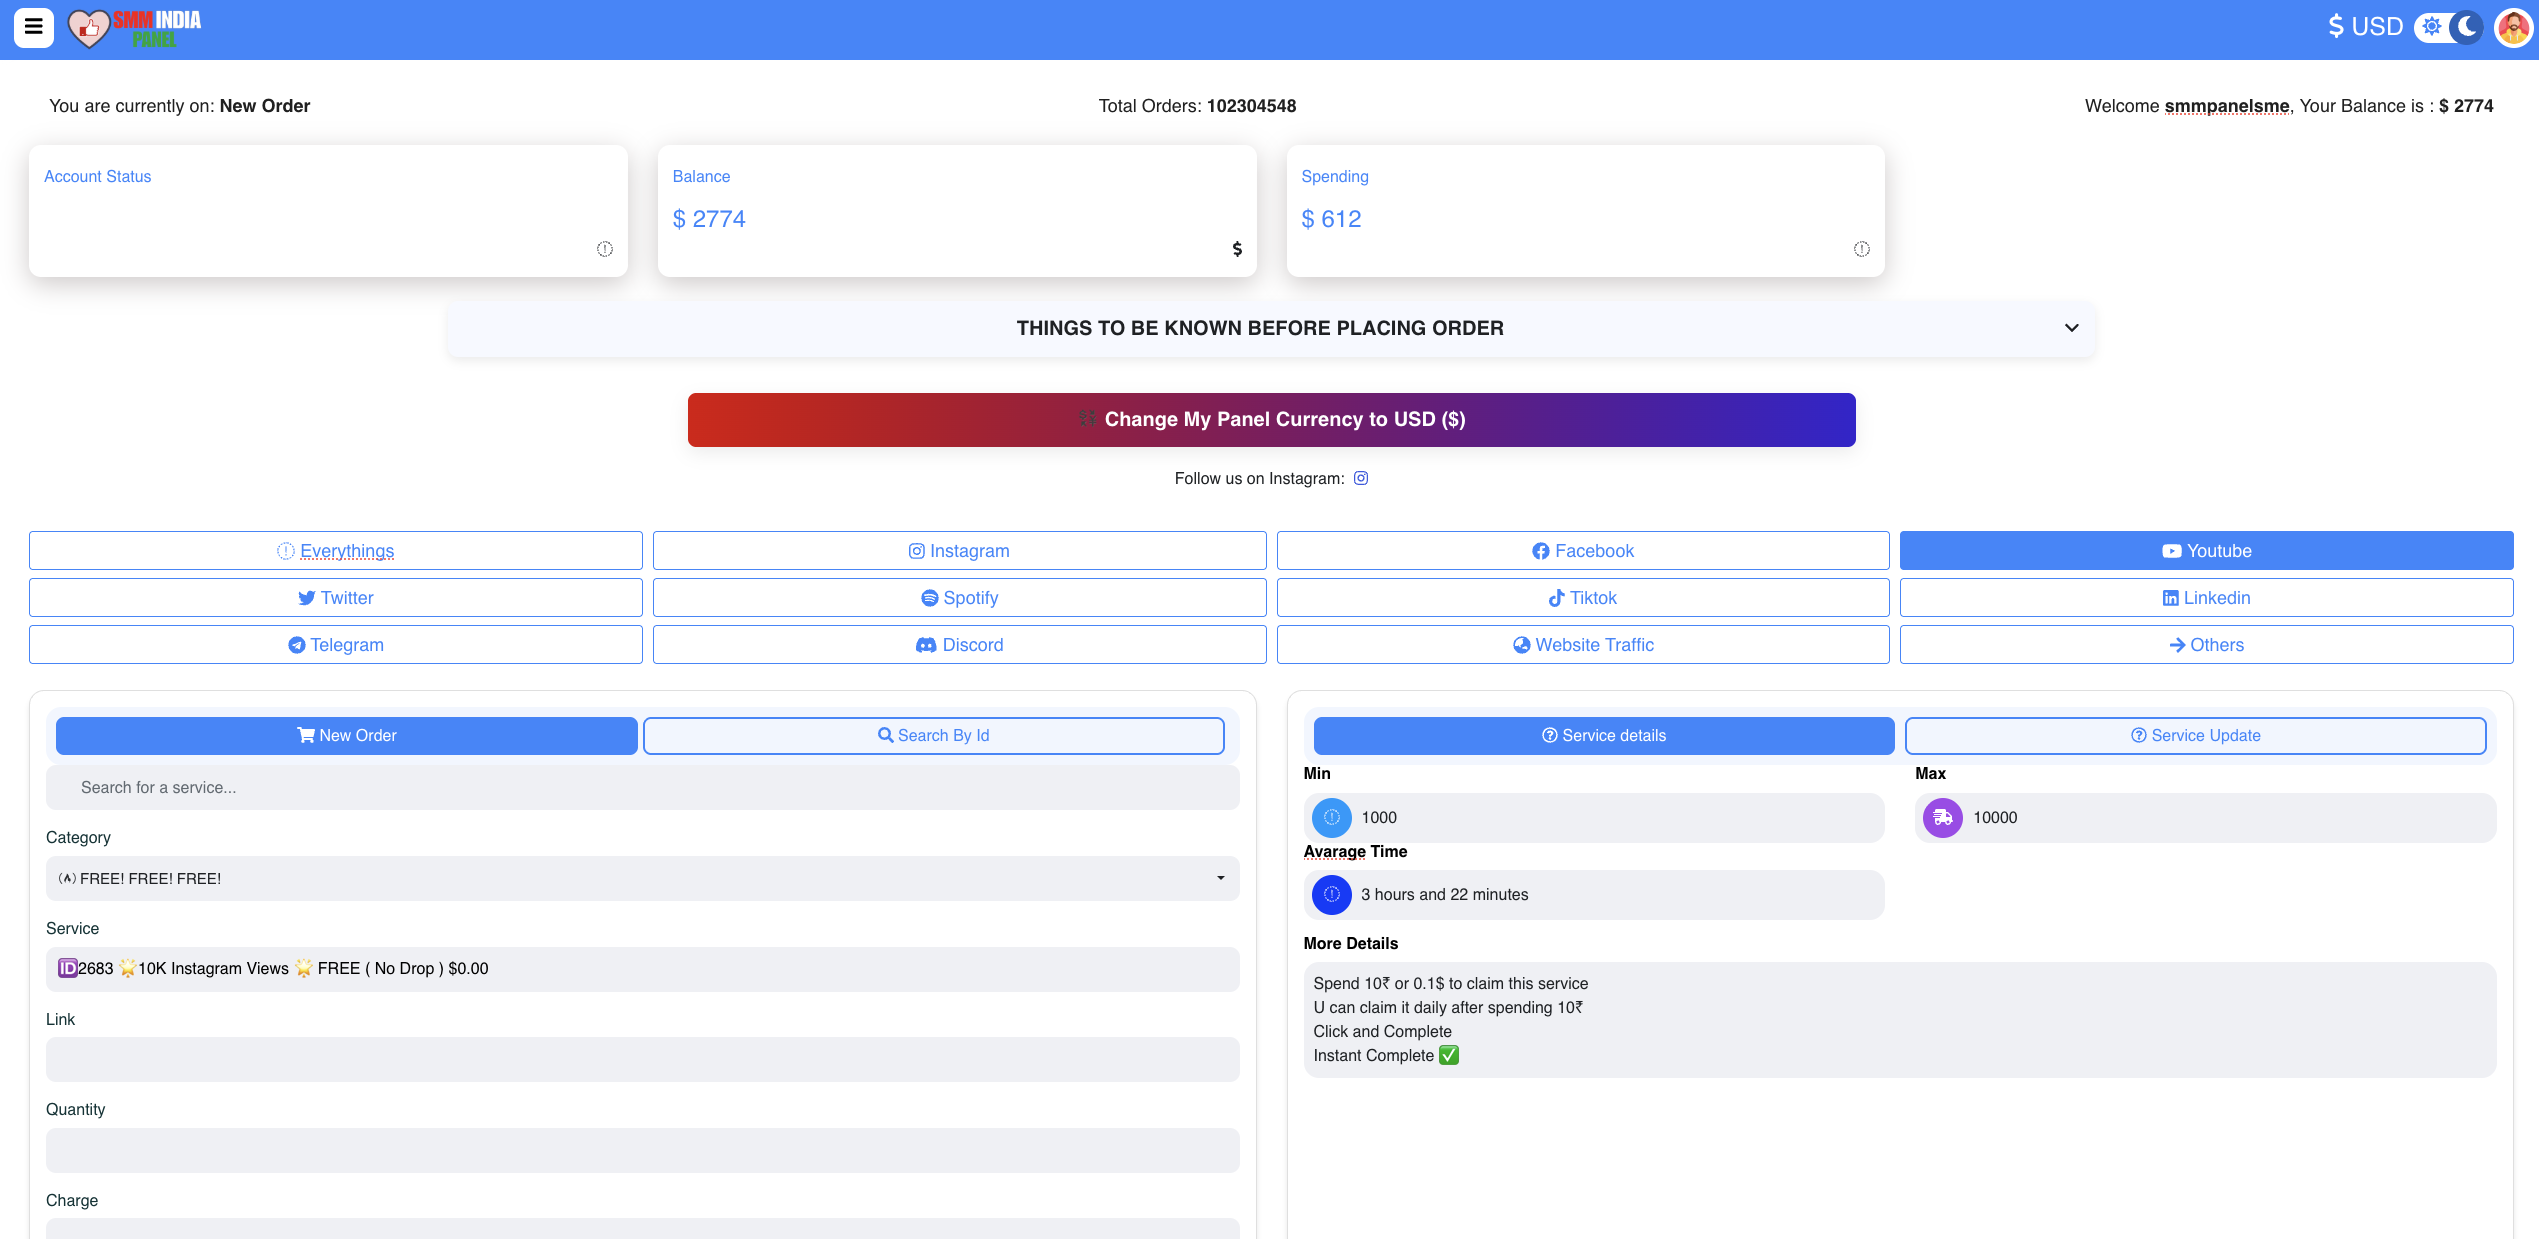Click the Account Status info icon
Image resolution: width=2539 pixels, height=1239 pixels.
click(604, 249)
